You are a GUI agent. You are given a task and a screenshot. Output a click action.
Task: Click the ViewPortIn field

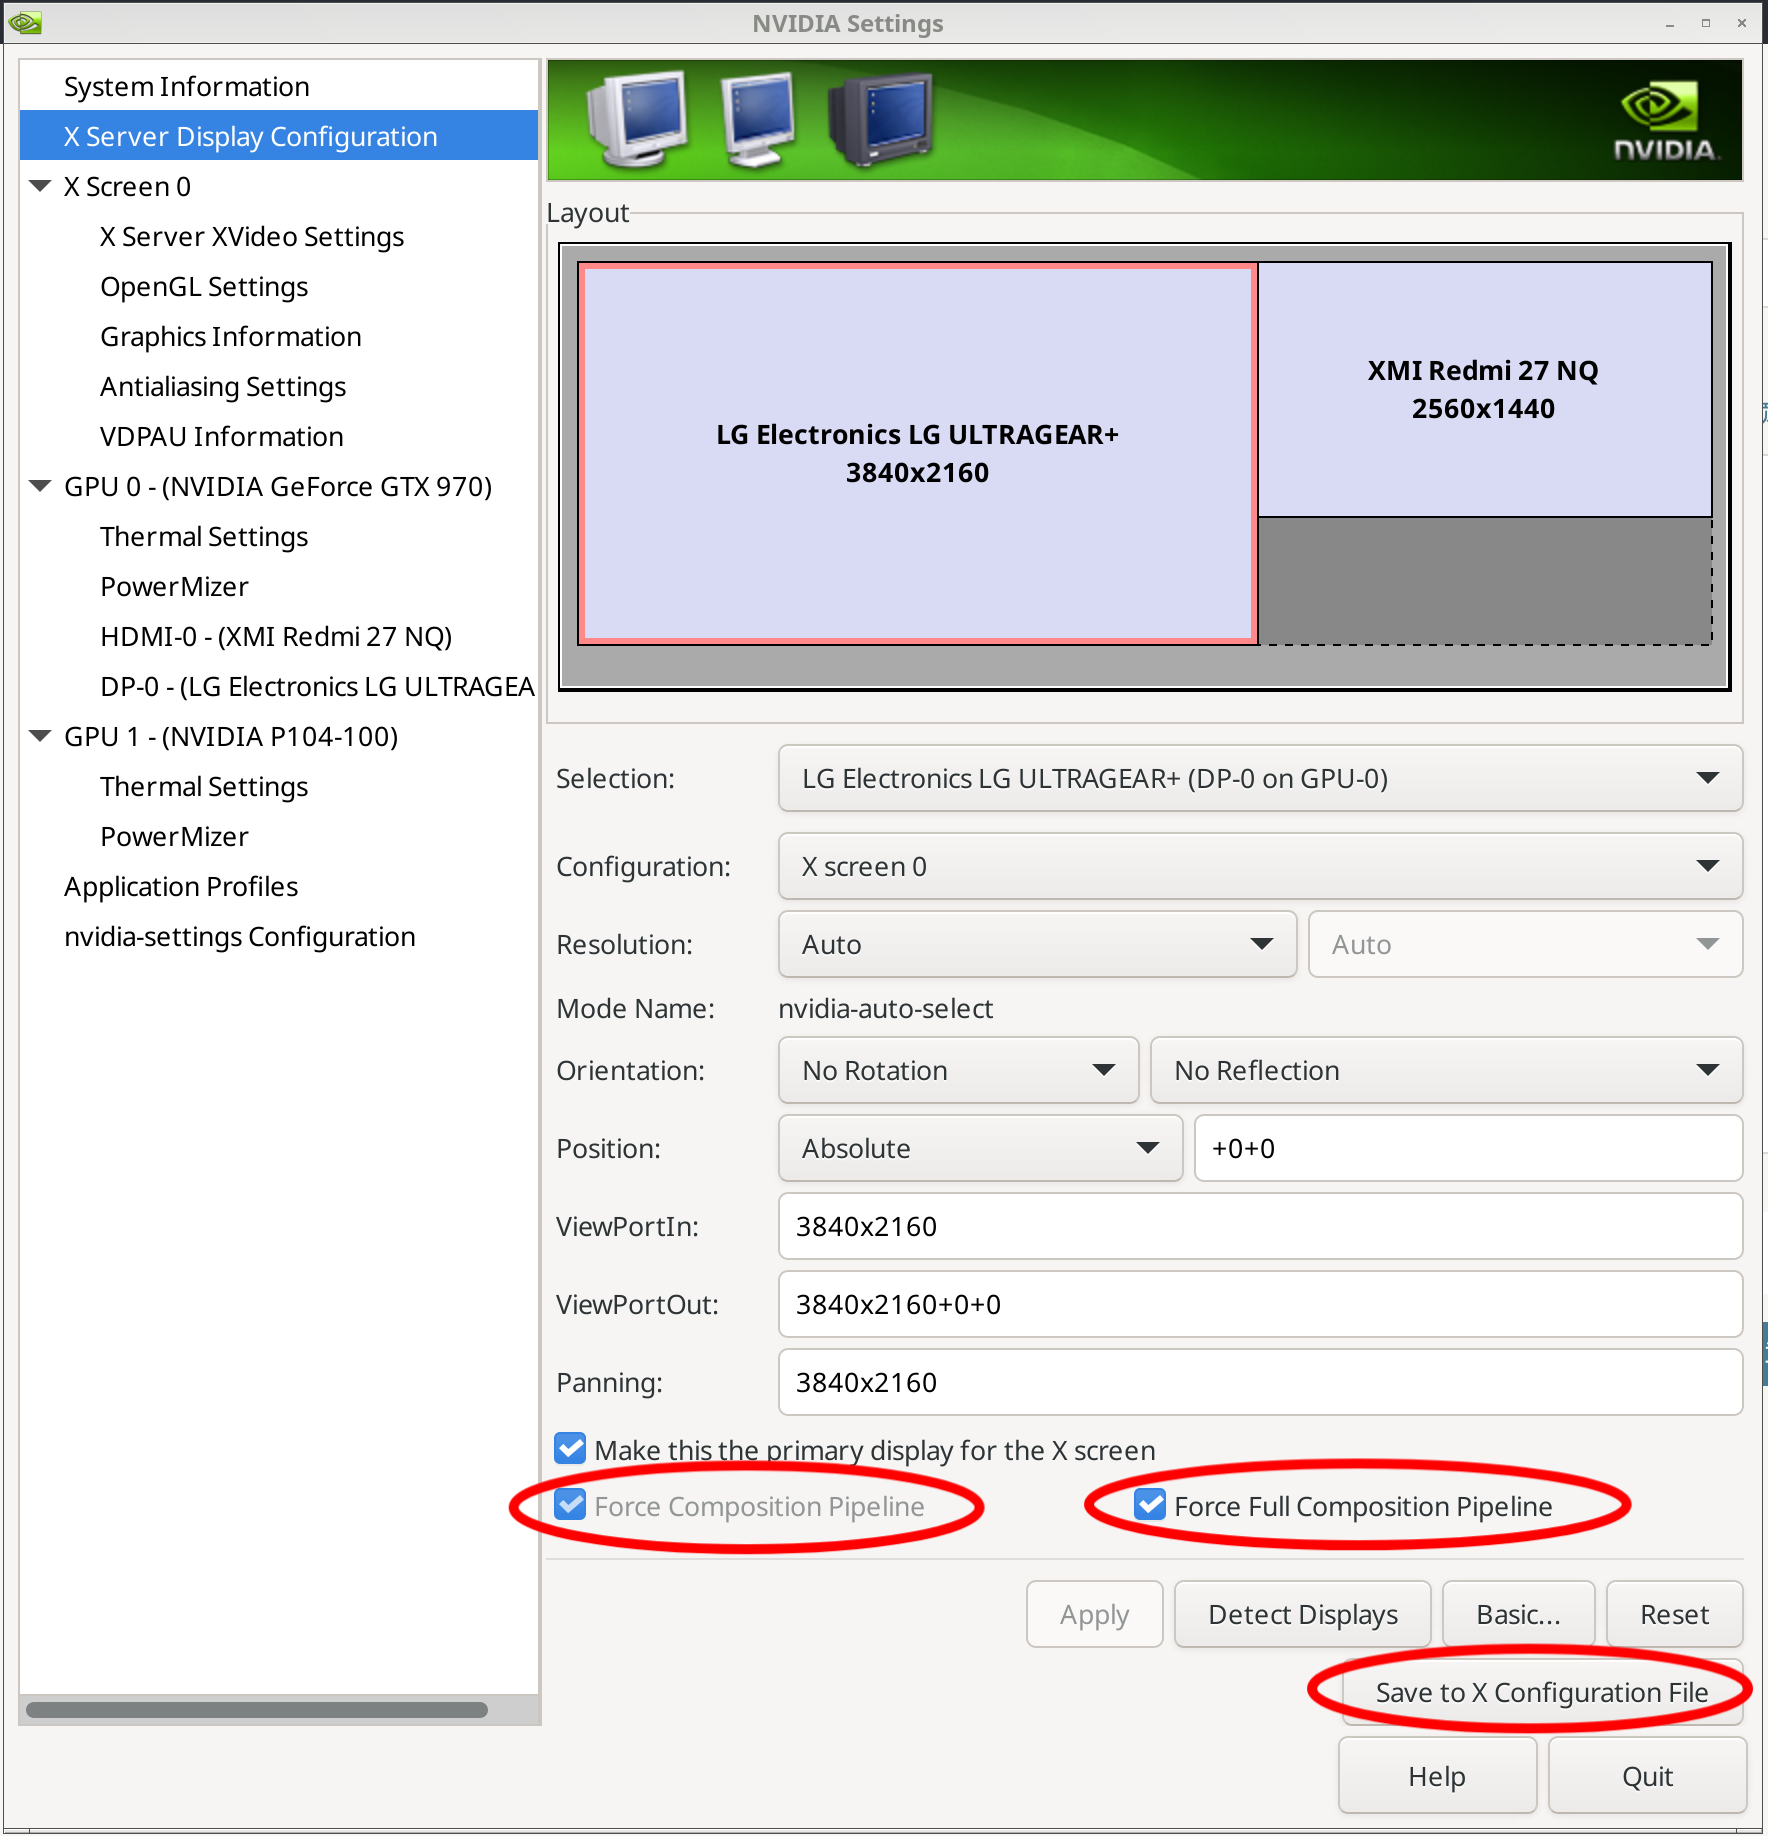click(1260, 1226)
